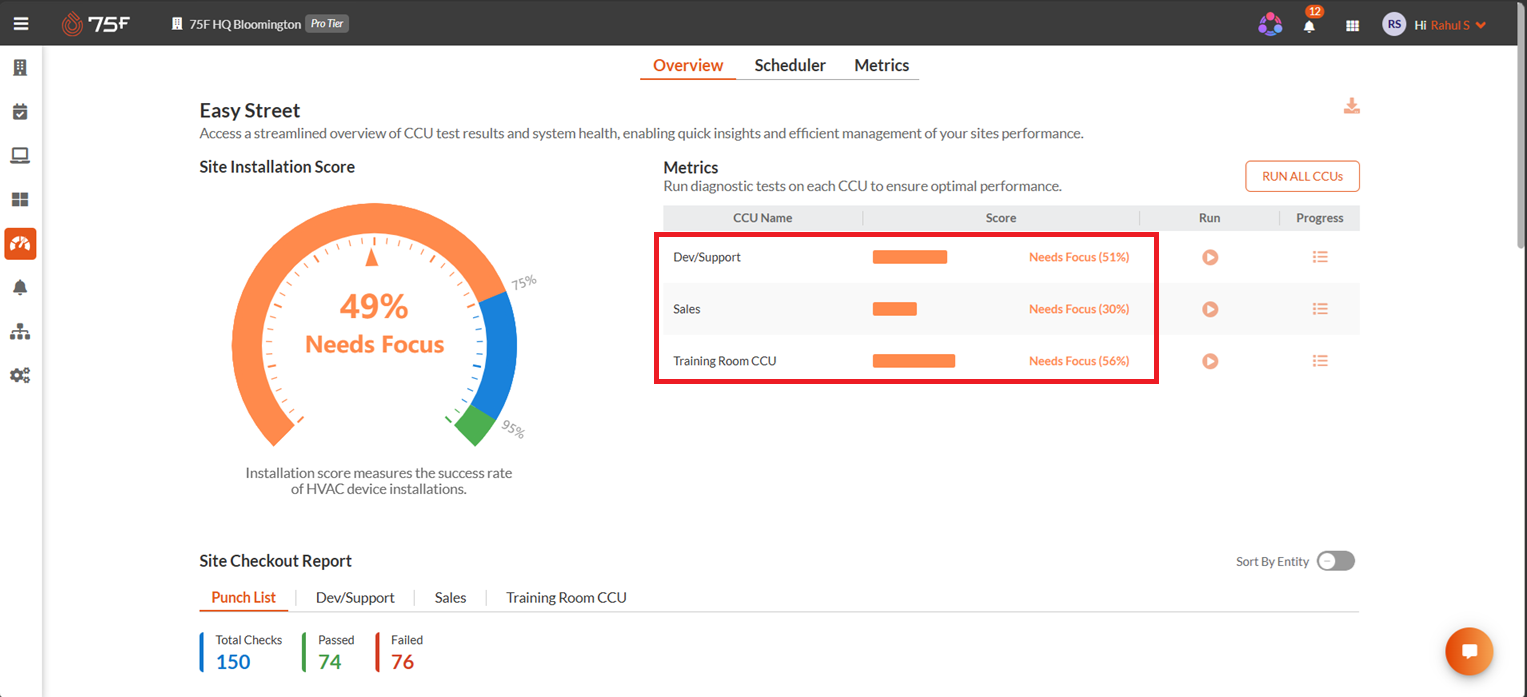Image resolution: width=1527 pixels, height=697 pixels.
Task: Select the speedometer gauge sidebar icon
Action: [x=20, y=243]
